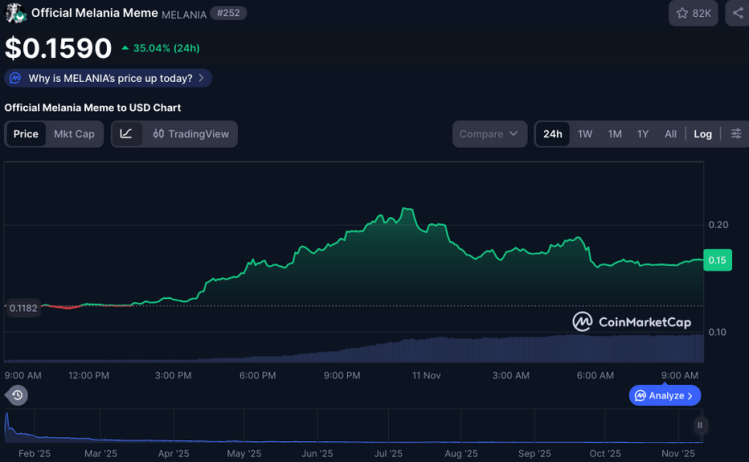Click the history clock icon below chart
Screen dimensions: 749x462
[x=17, y=395]
